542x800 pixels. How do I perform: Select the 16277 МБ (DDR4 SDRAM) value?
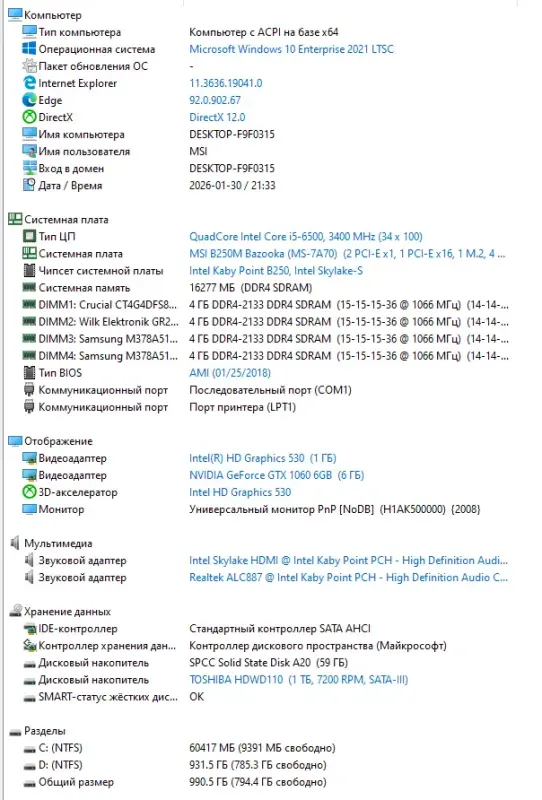(x=251, y=287)
